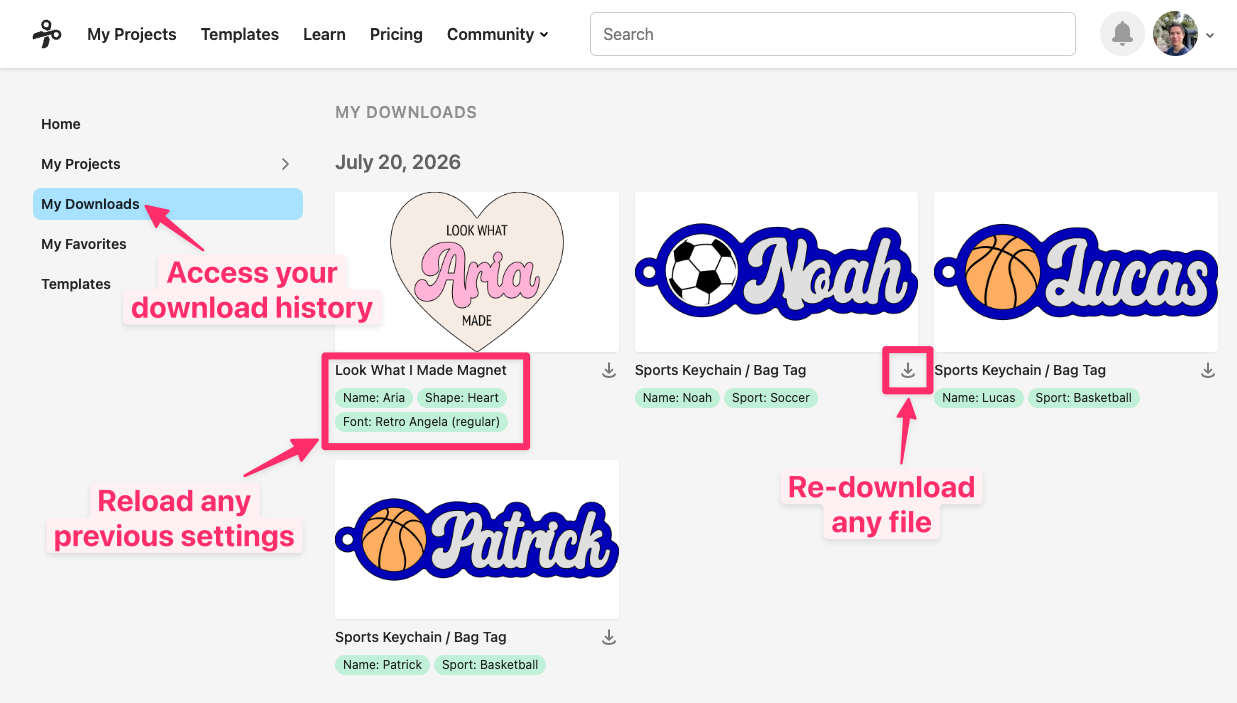
Task: Click the Shape: Heart tag
Action: [462, 398]
